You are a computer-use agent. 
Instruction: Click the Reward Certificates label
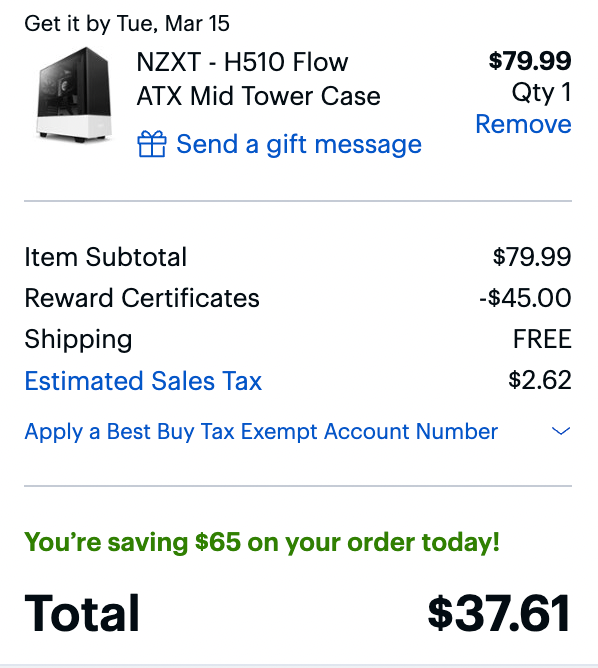pyautogui.click(x=142, y=298)
